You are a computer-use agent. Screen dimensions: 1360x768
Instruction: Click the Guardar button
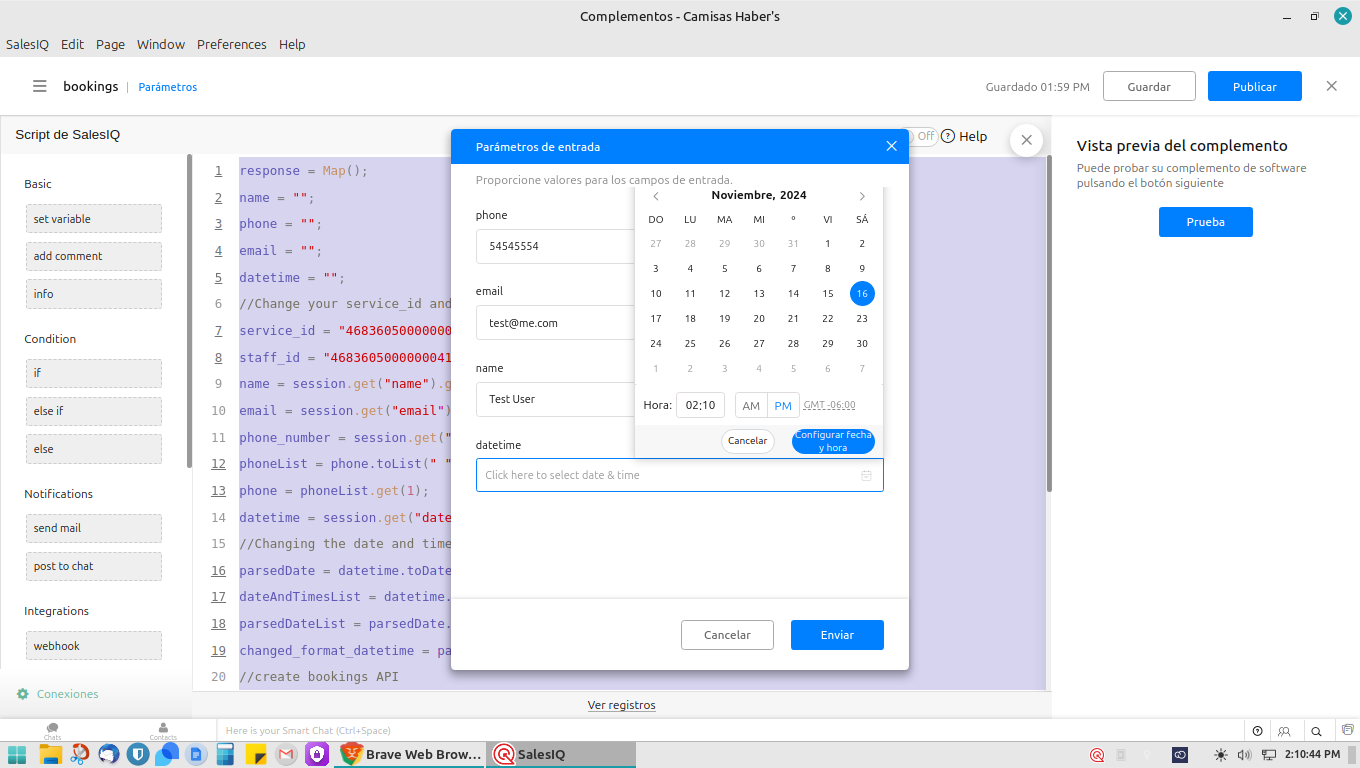(1149, 86)
